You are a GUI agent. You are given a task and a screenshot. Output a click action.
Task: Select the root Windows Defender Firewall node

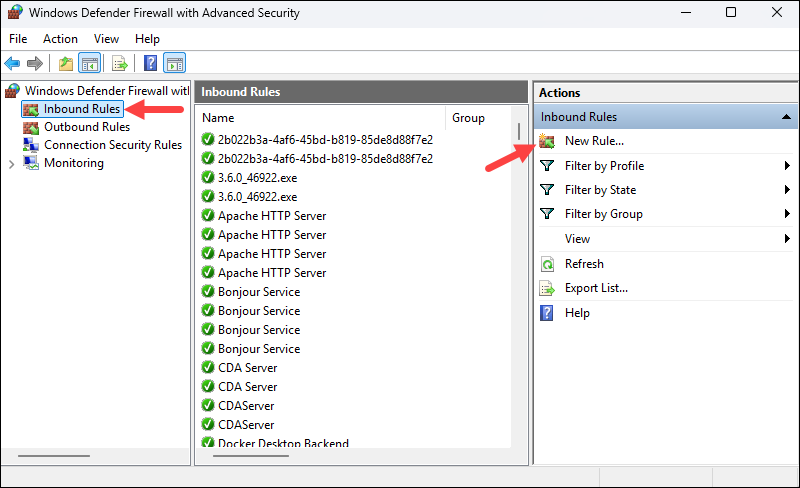click(107, 91)
